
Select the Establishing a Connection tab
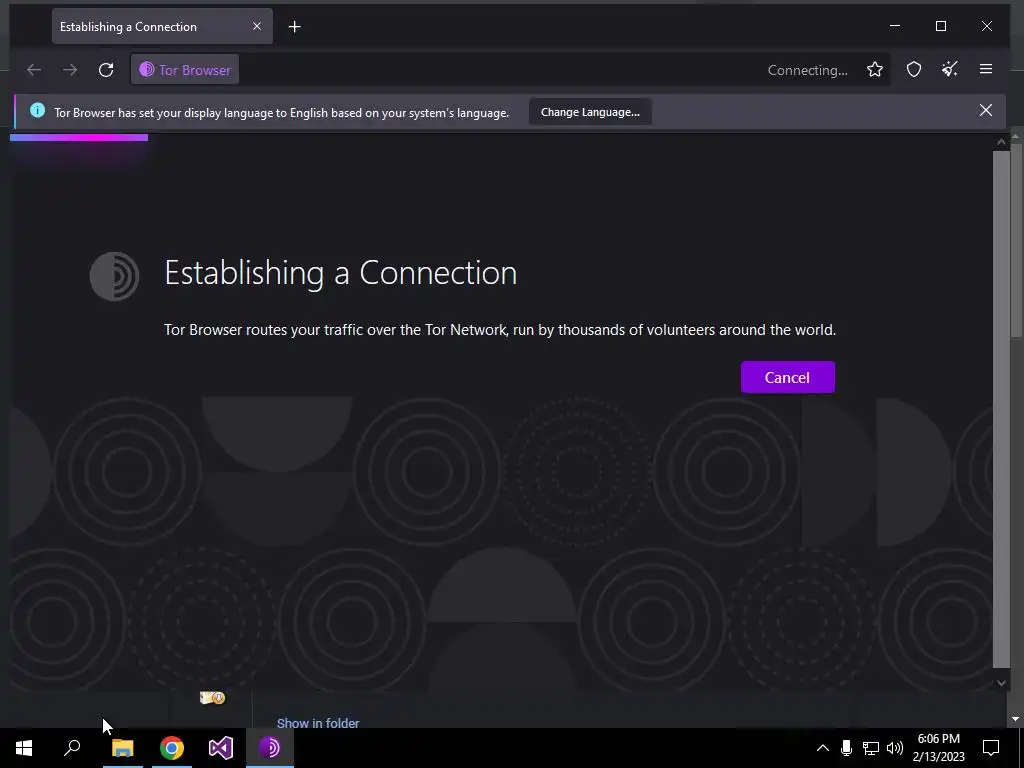tap(162, 27)
